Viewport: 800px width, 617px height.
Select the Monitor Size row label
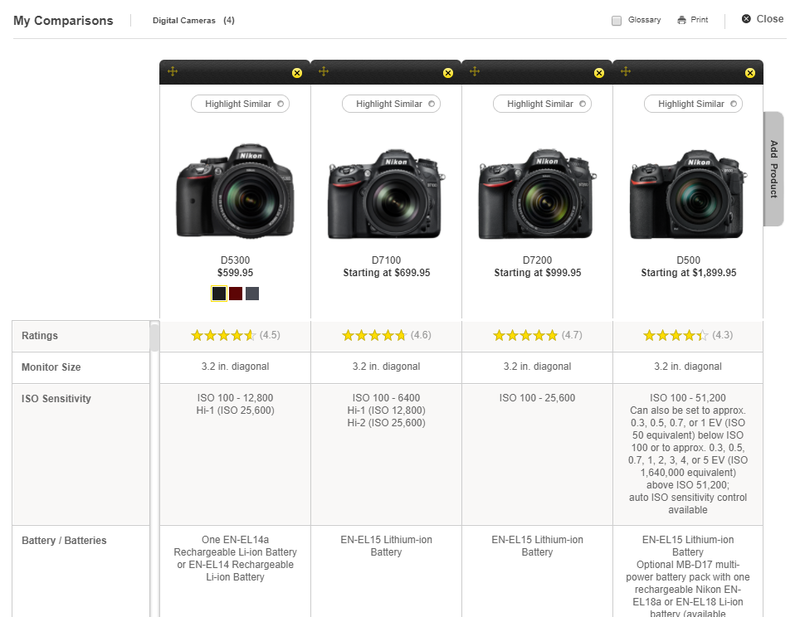(x=51, y=367)
